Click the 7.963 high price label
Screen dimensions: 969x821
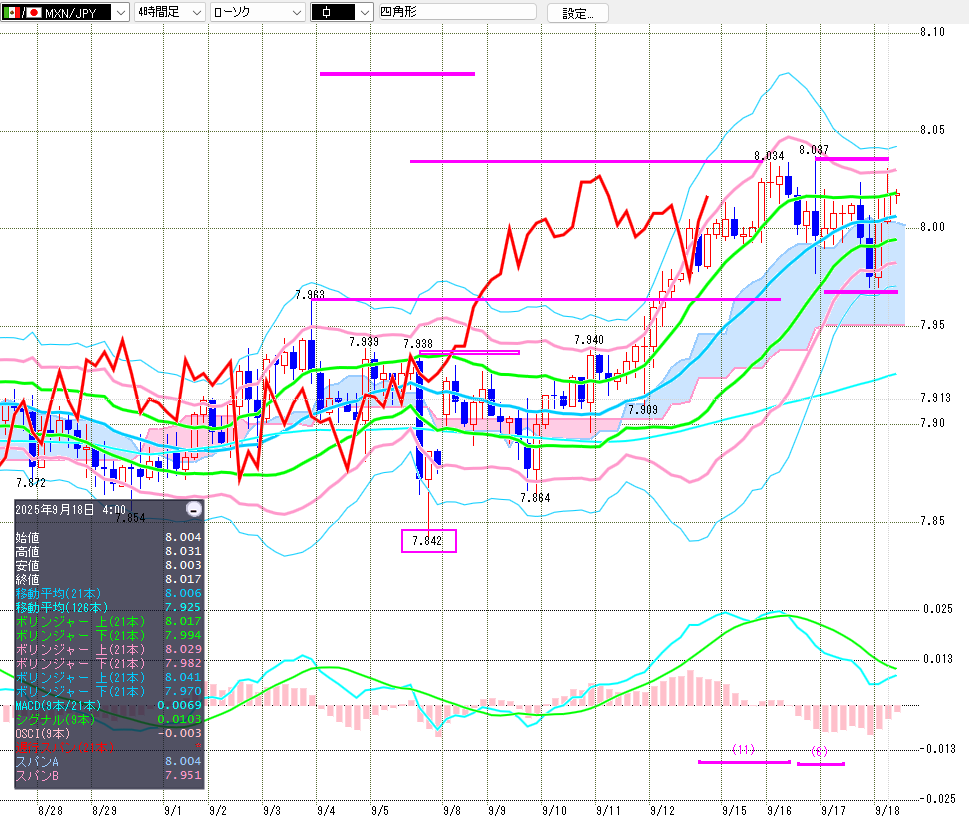(x=310, y=294)
